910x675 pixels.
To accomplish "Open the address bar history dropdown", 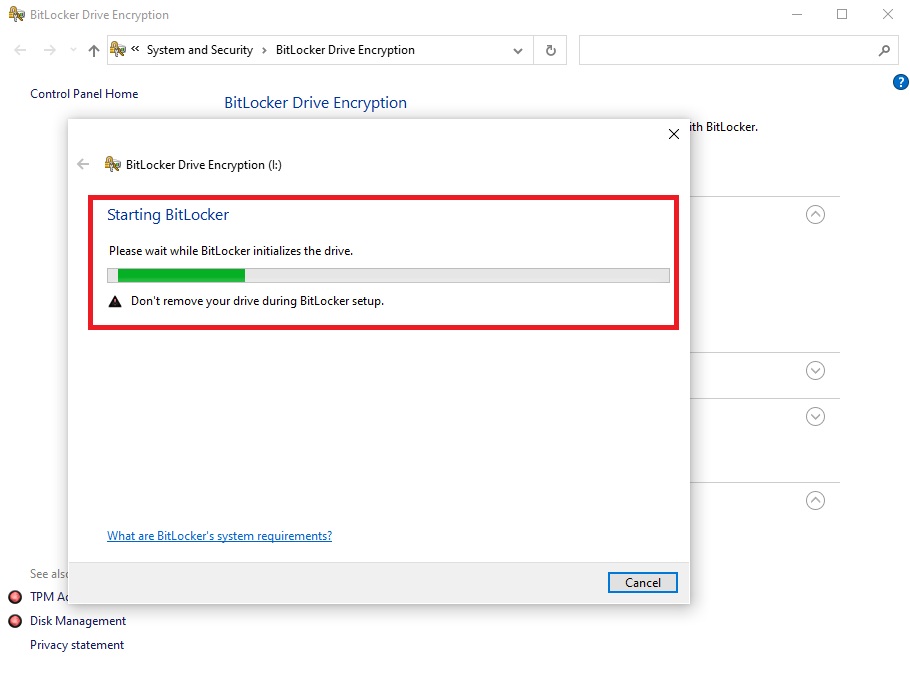I will click(517, 50).
